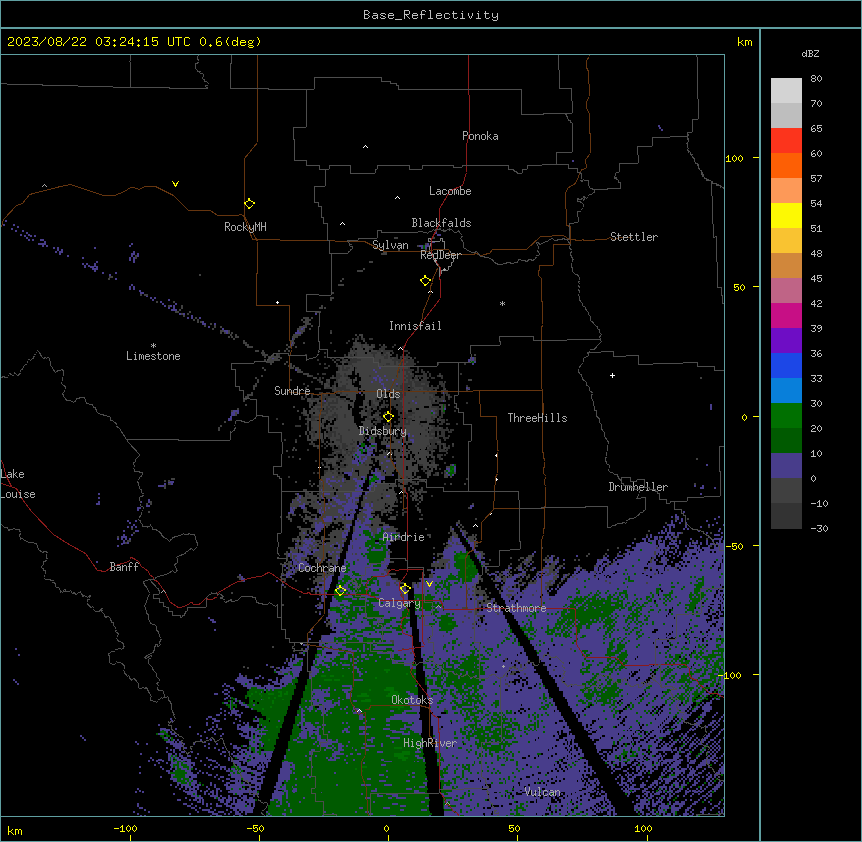Pick the pink 45-42 dBZ legend swatch

[786, 291]
